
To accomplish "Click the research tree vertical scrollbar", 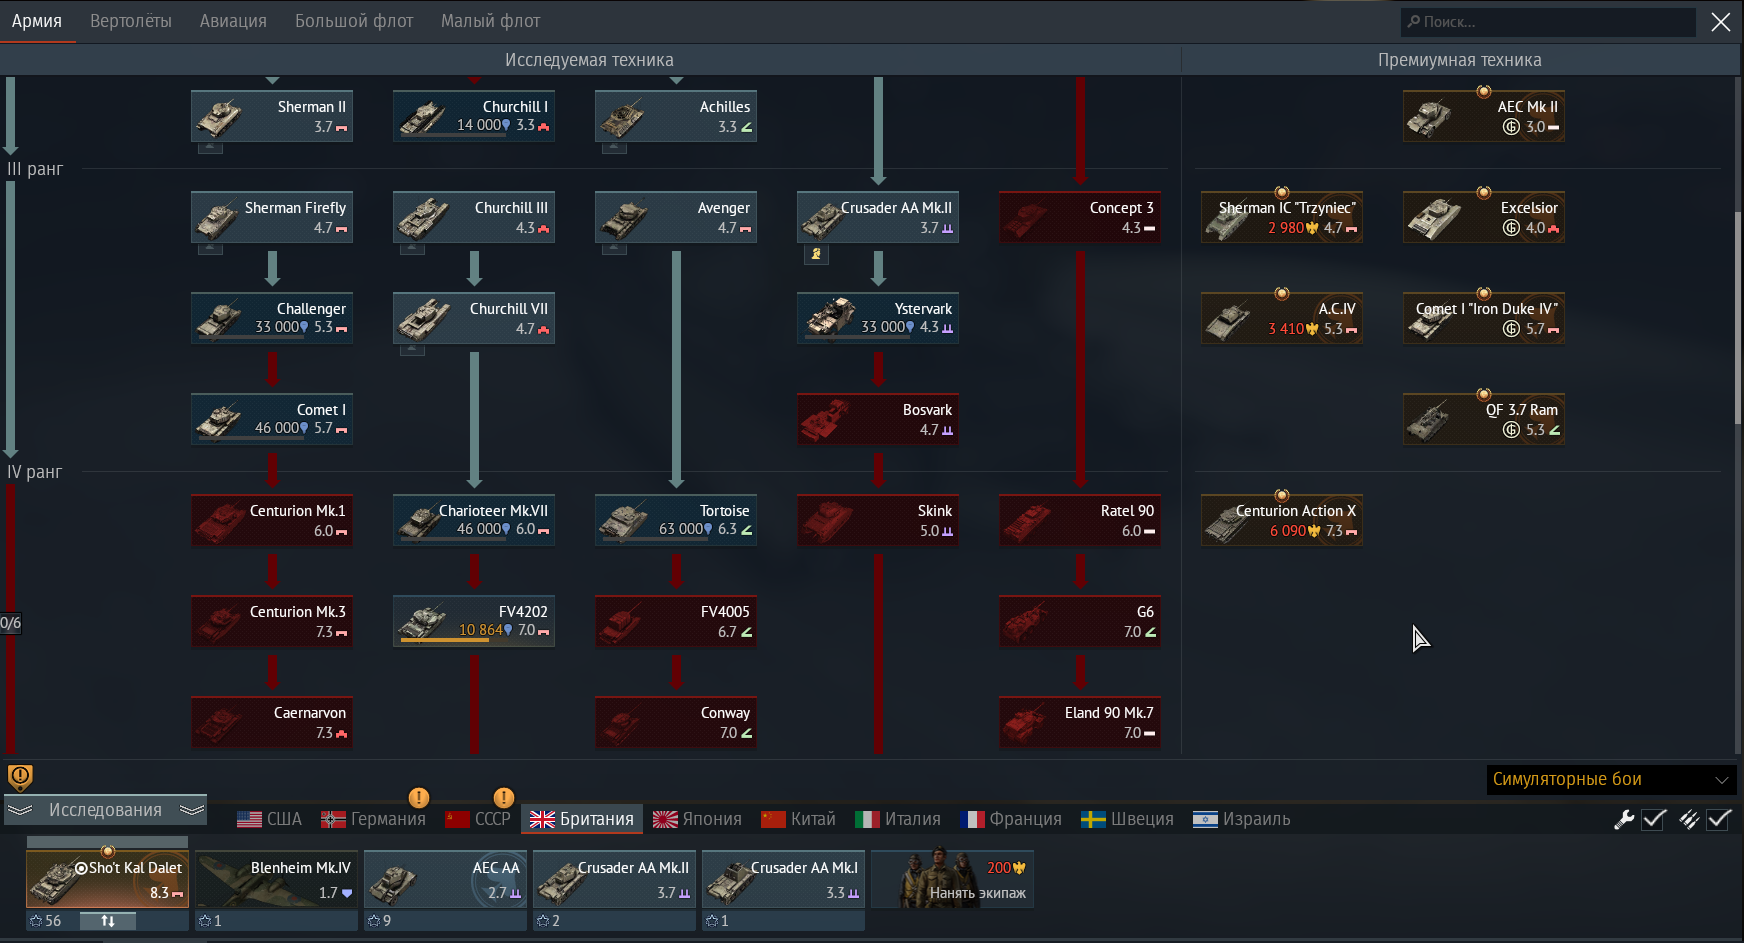I will [1738, 320].
